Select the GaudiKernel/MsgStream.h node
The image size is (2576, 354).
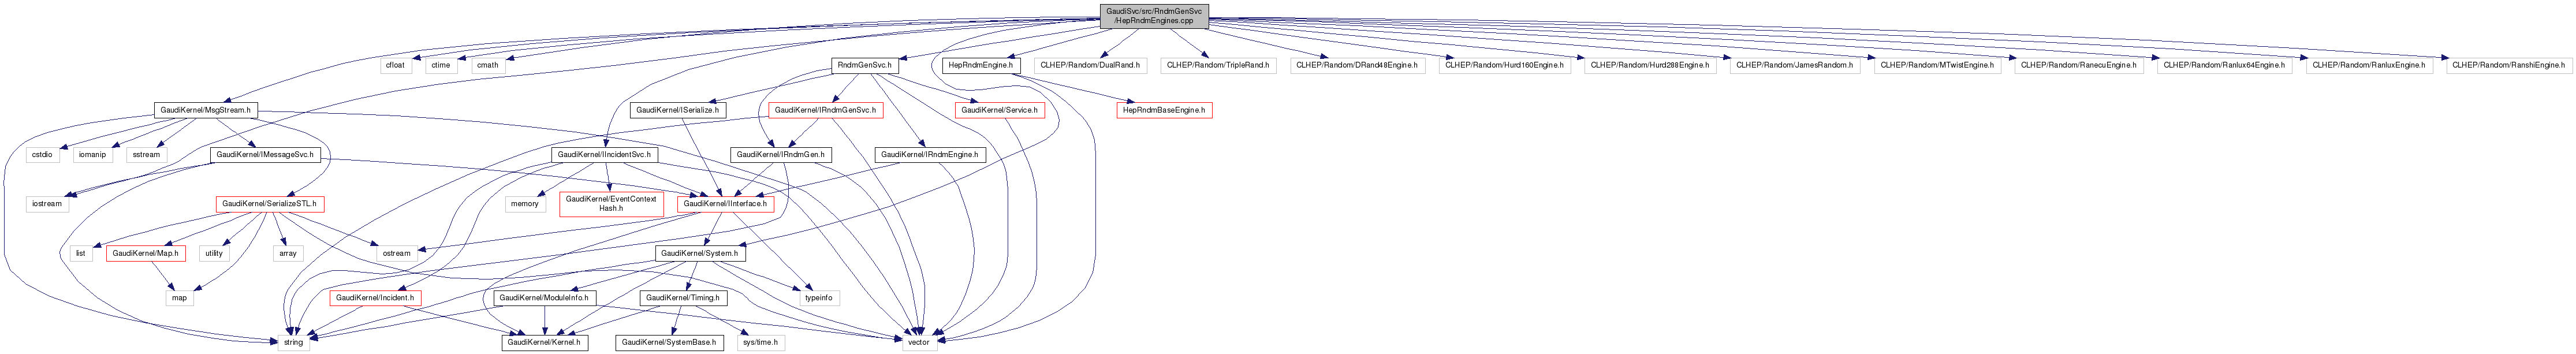tap(206, 110)
